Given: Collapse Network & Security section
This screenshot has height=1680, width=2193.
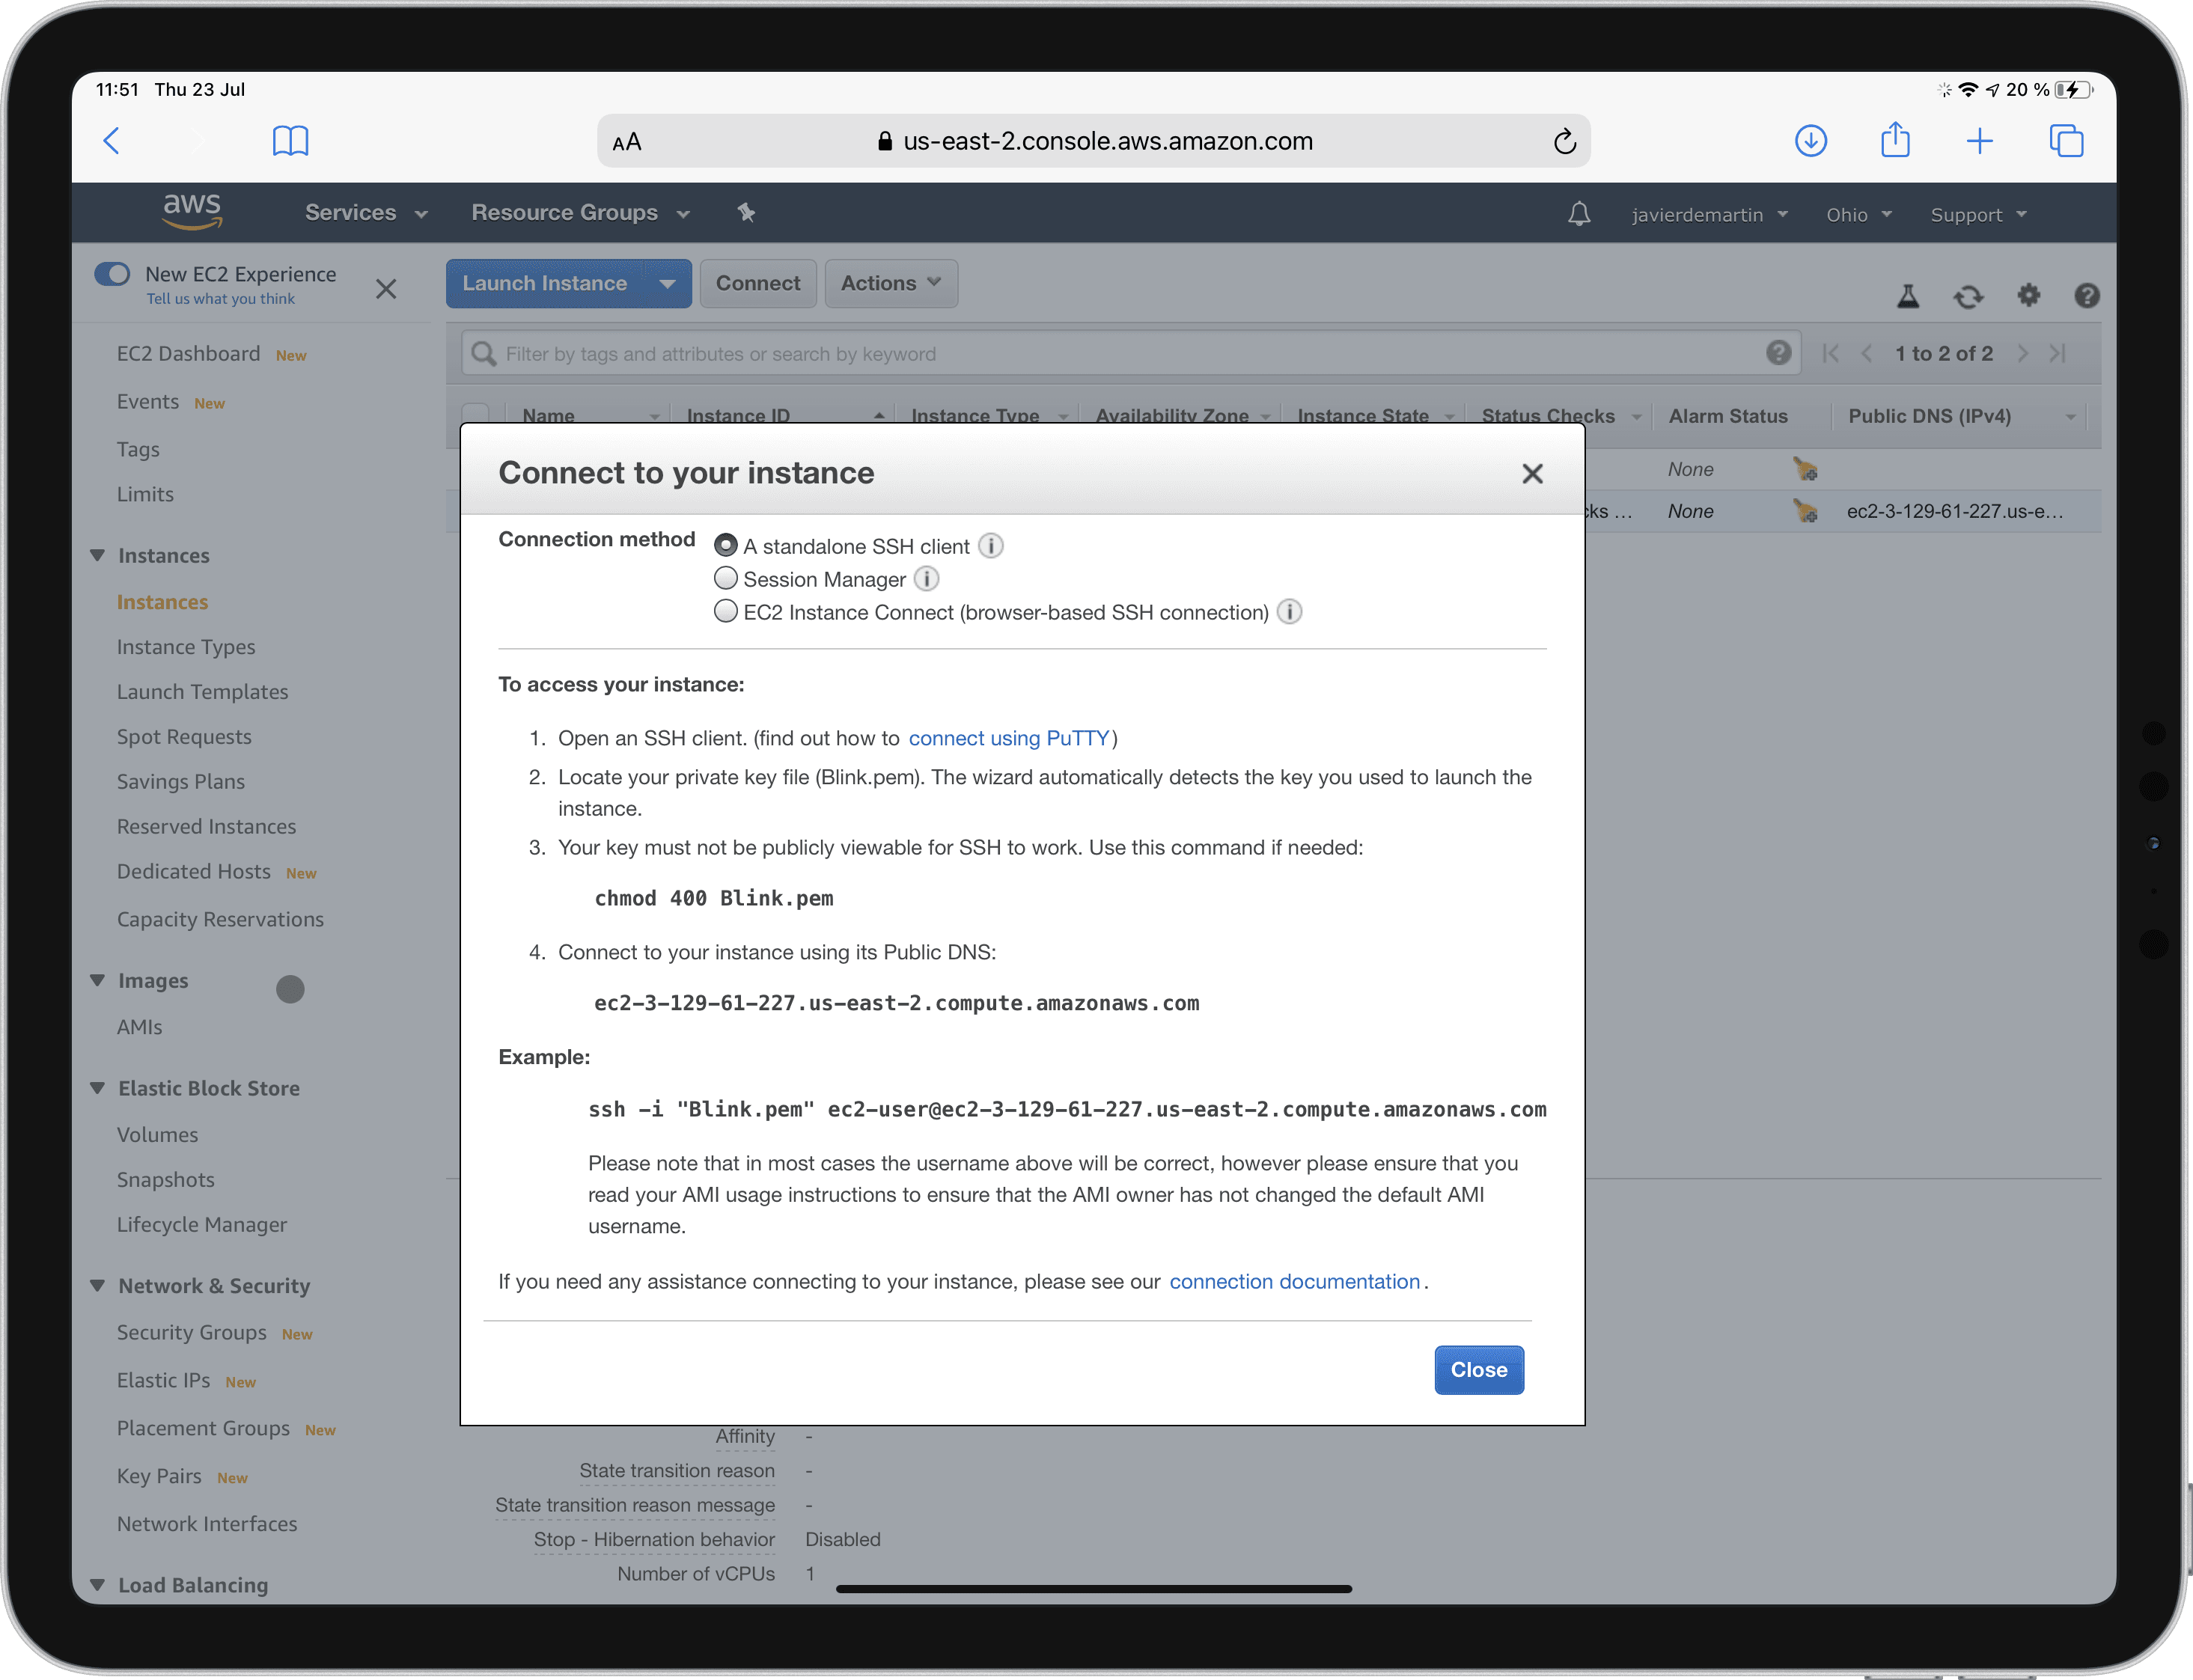Looking at the screenshot, I should click(97, 1286).
